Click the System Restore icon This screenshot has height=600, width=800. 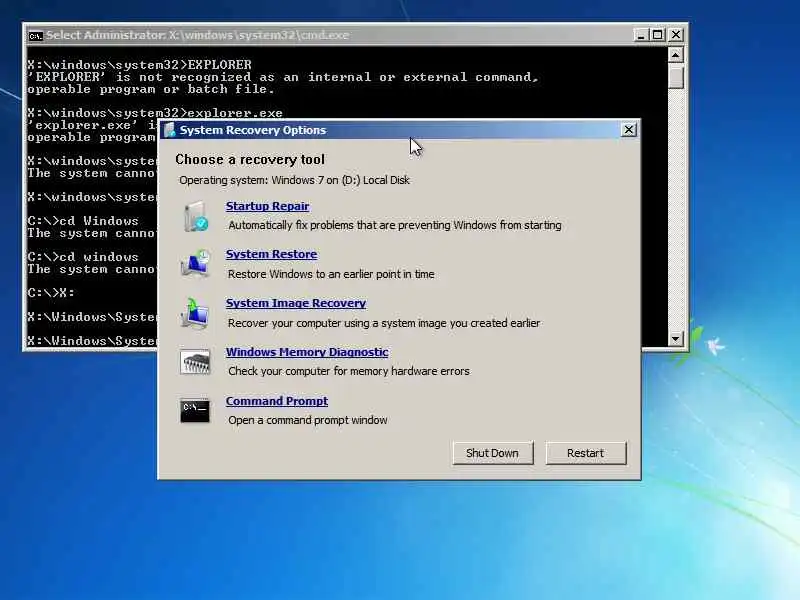(x=195, y=264)
